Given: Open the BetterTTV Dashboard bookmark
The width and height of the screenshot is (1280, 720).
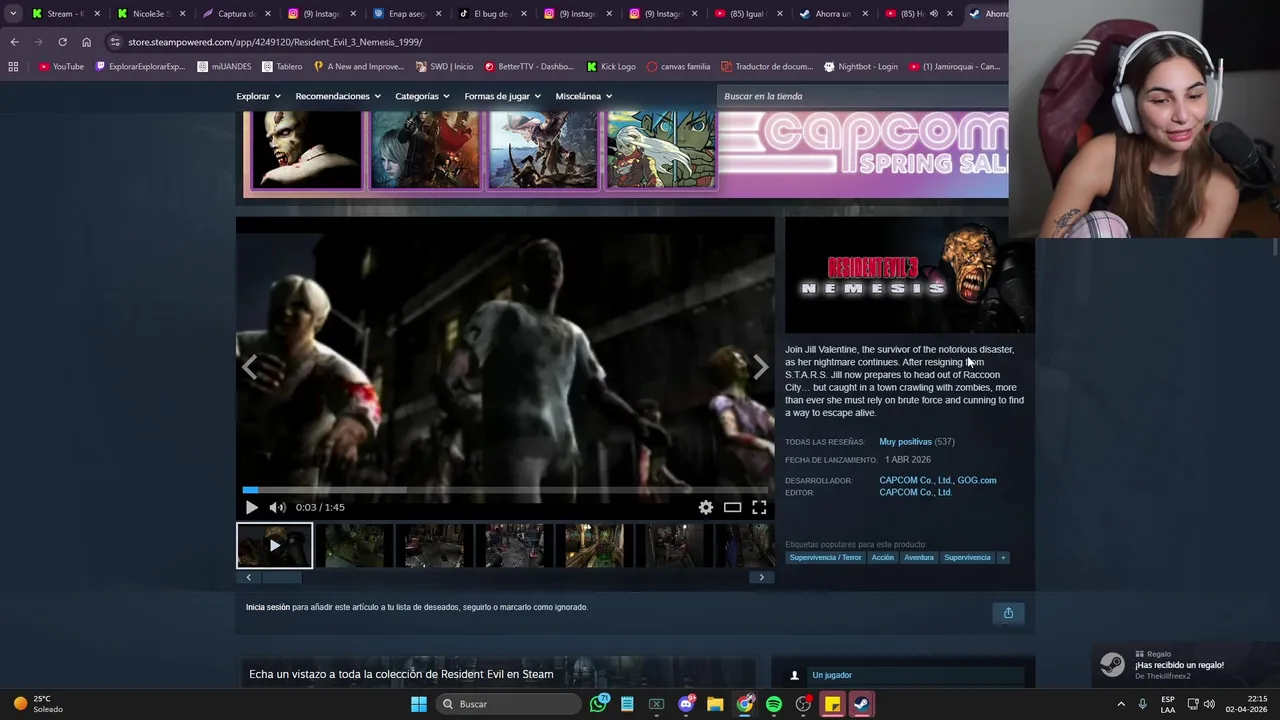Looking at the screenshot, I should (x=529, y=67).
